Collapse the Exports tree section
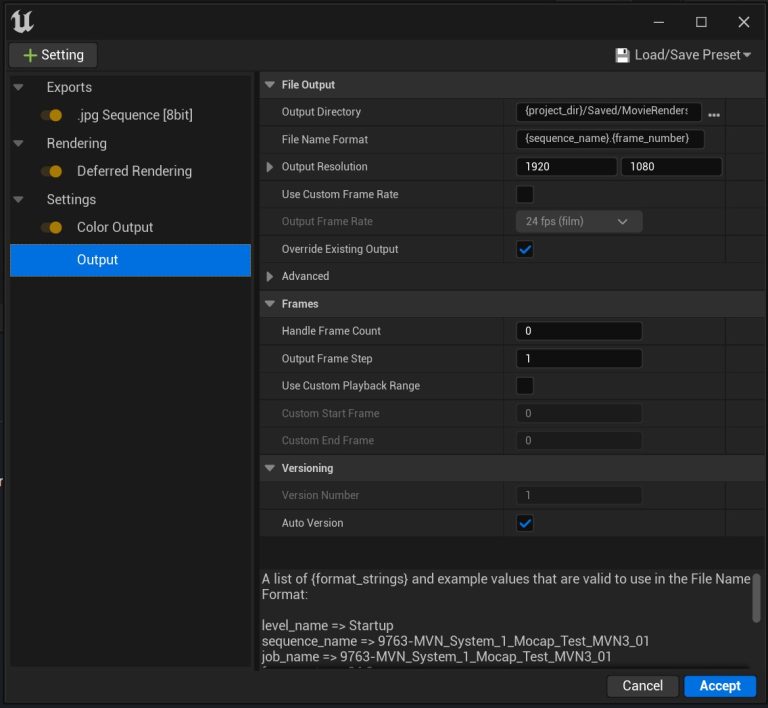 18,87
